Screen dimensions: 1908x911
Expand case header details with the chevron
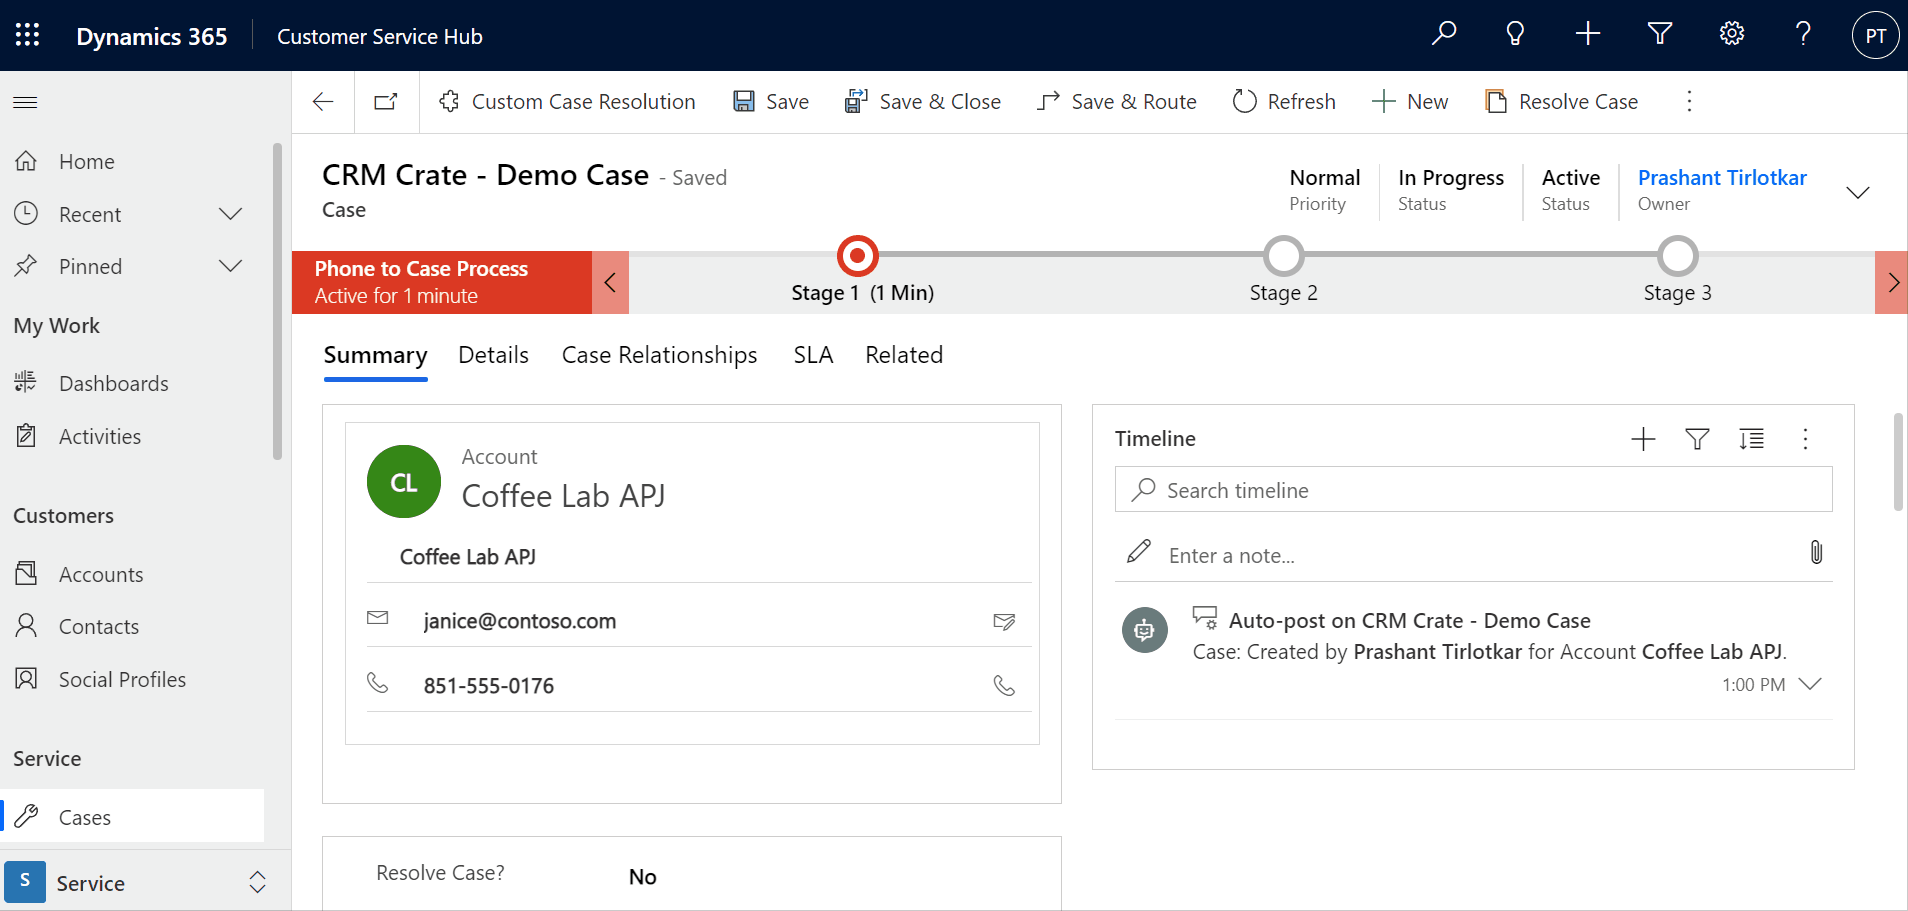point(1858,192)
